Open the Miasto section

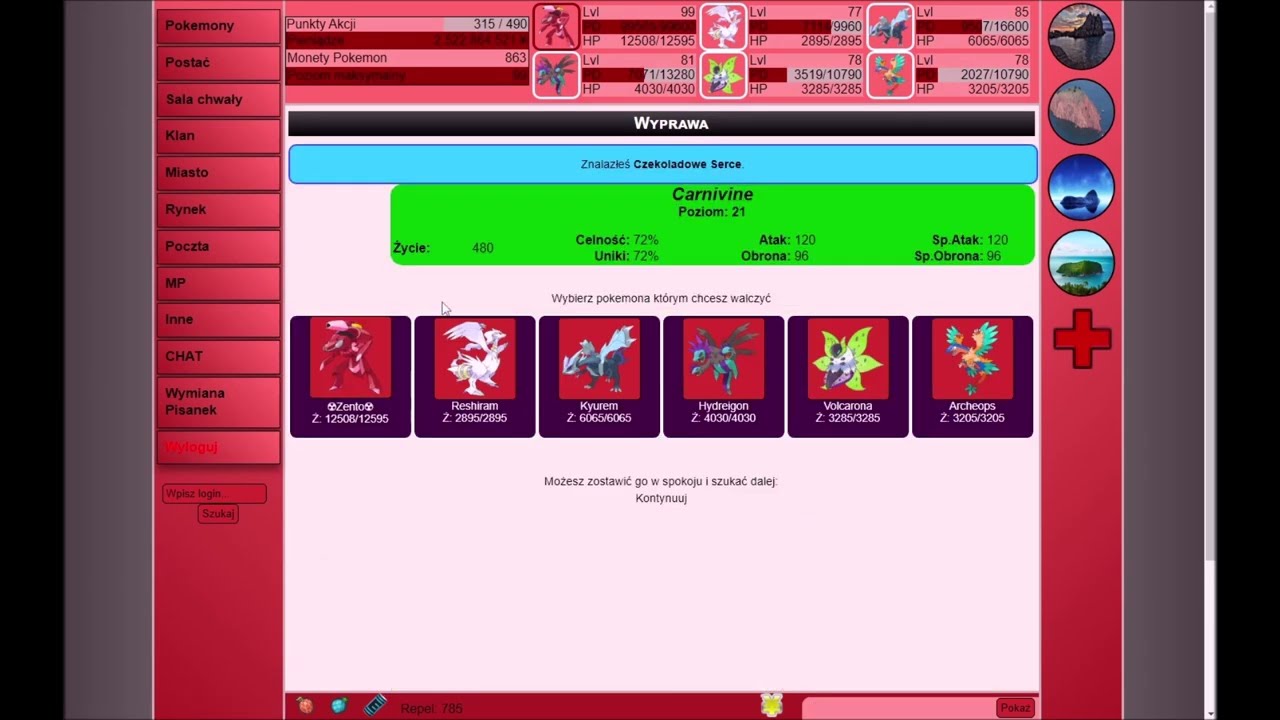(218, 173)
